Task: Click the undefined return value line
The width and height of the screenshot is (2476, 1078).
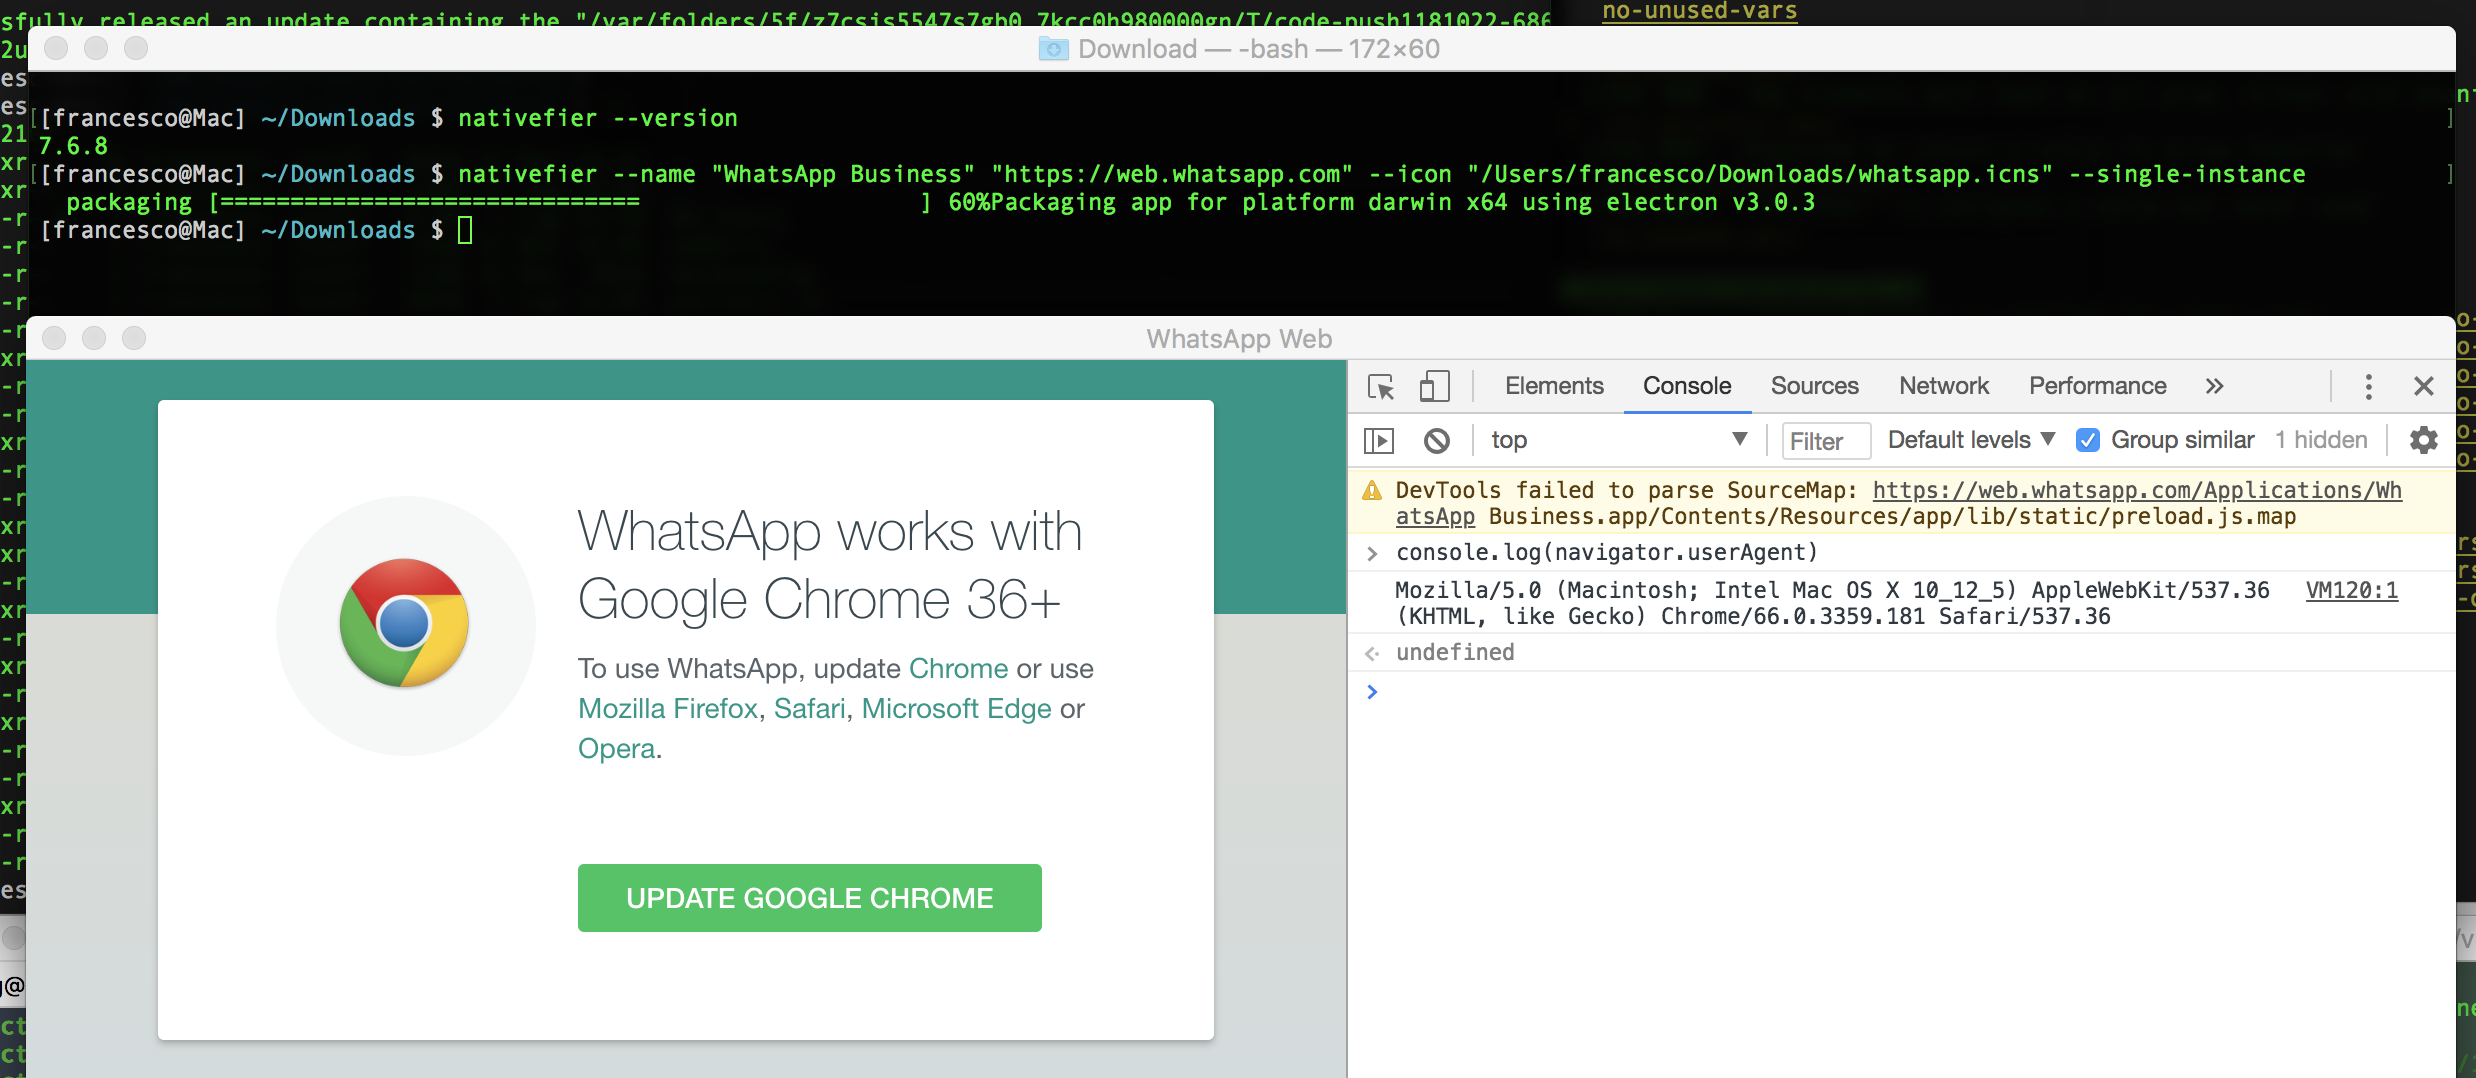Action: [x=1455, y=652]
